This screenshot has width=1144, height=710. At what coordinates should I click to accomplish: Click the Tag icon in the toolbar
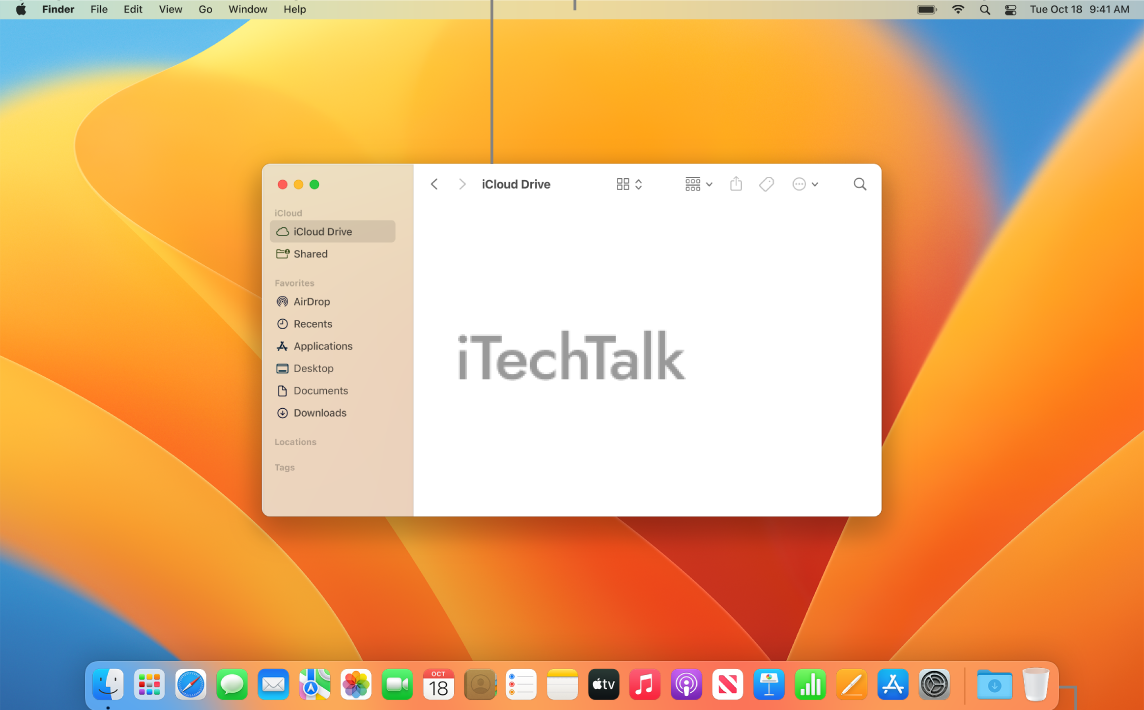click(766, 184)
